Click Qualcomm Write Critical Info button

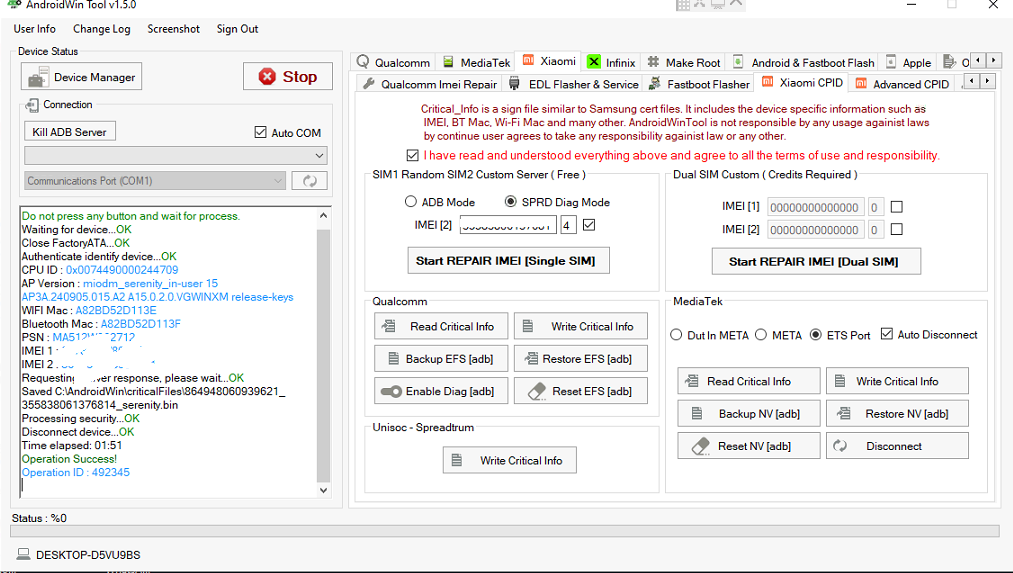(580, 326)
